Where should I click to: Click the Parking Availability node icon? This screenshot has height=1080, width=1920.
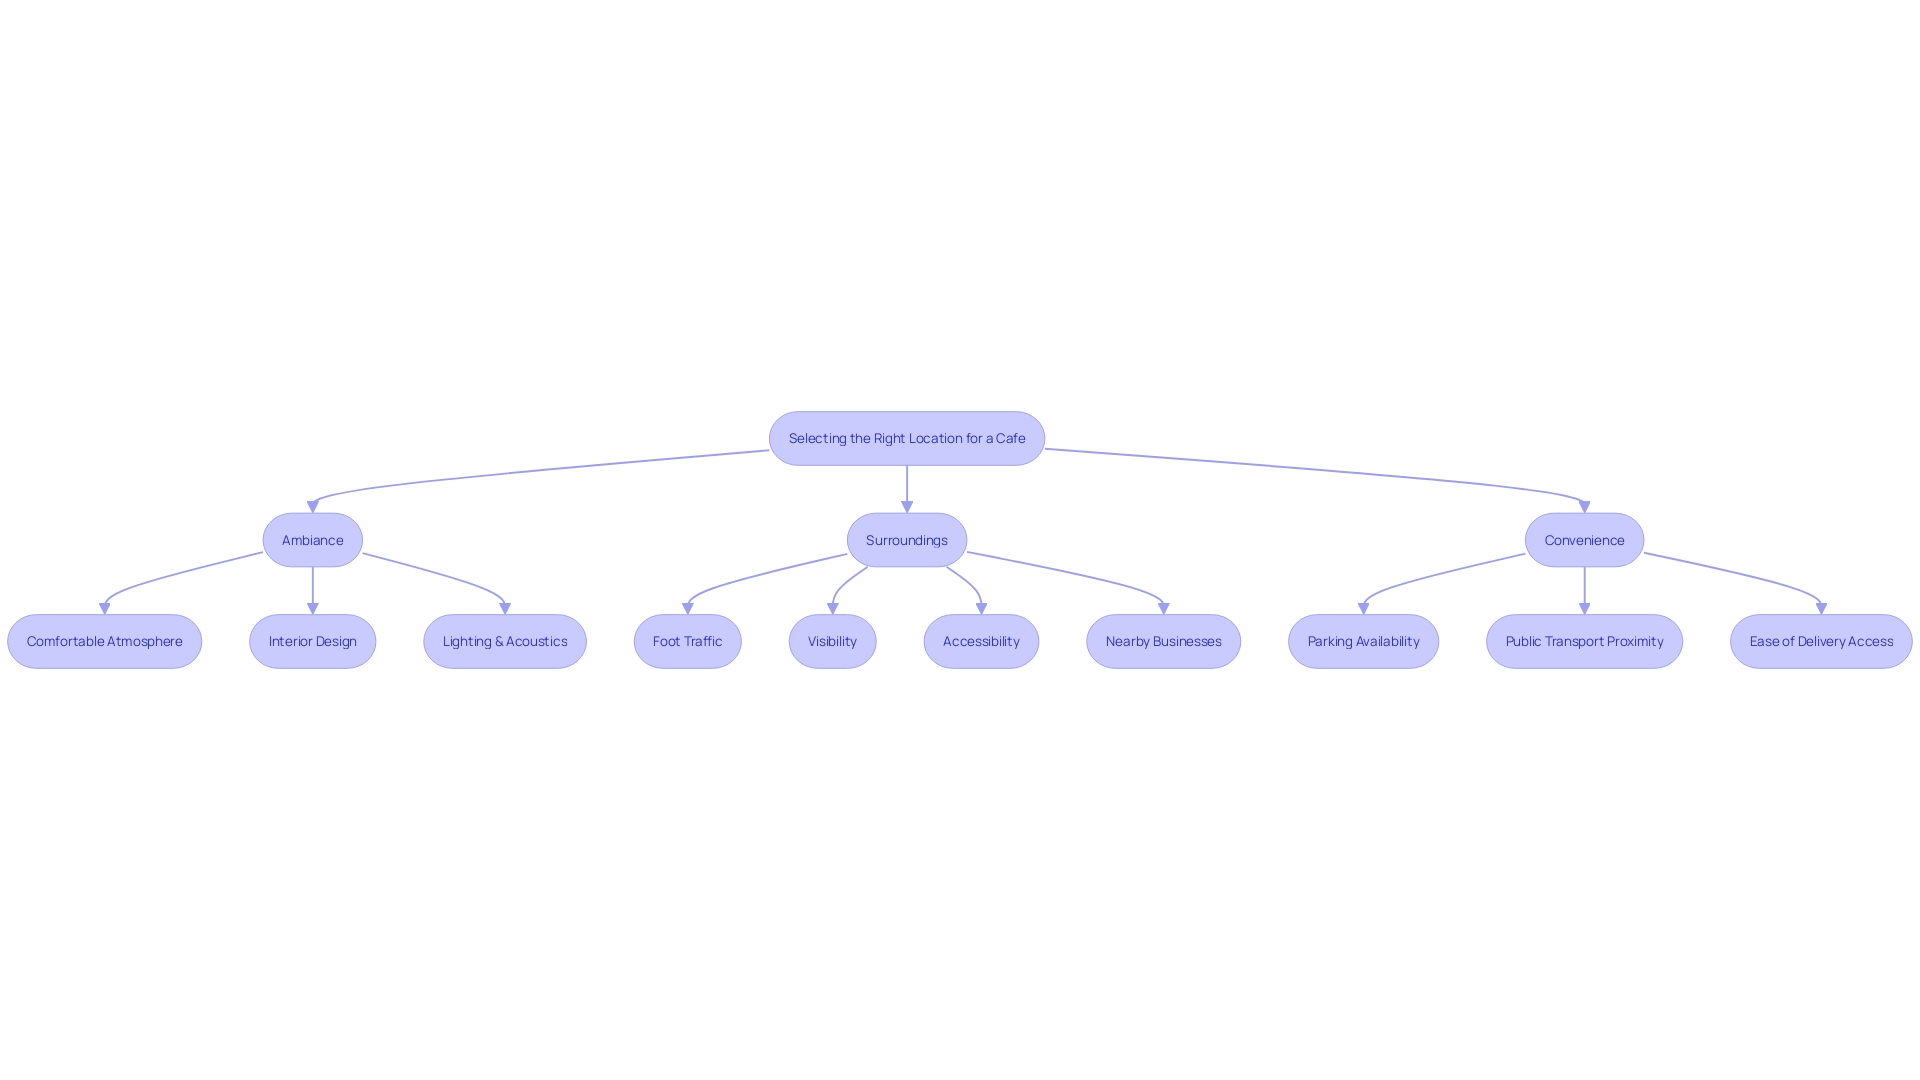(x=1364, y=640)
